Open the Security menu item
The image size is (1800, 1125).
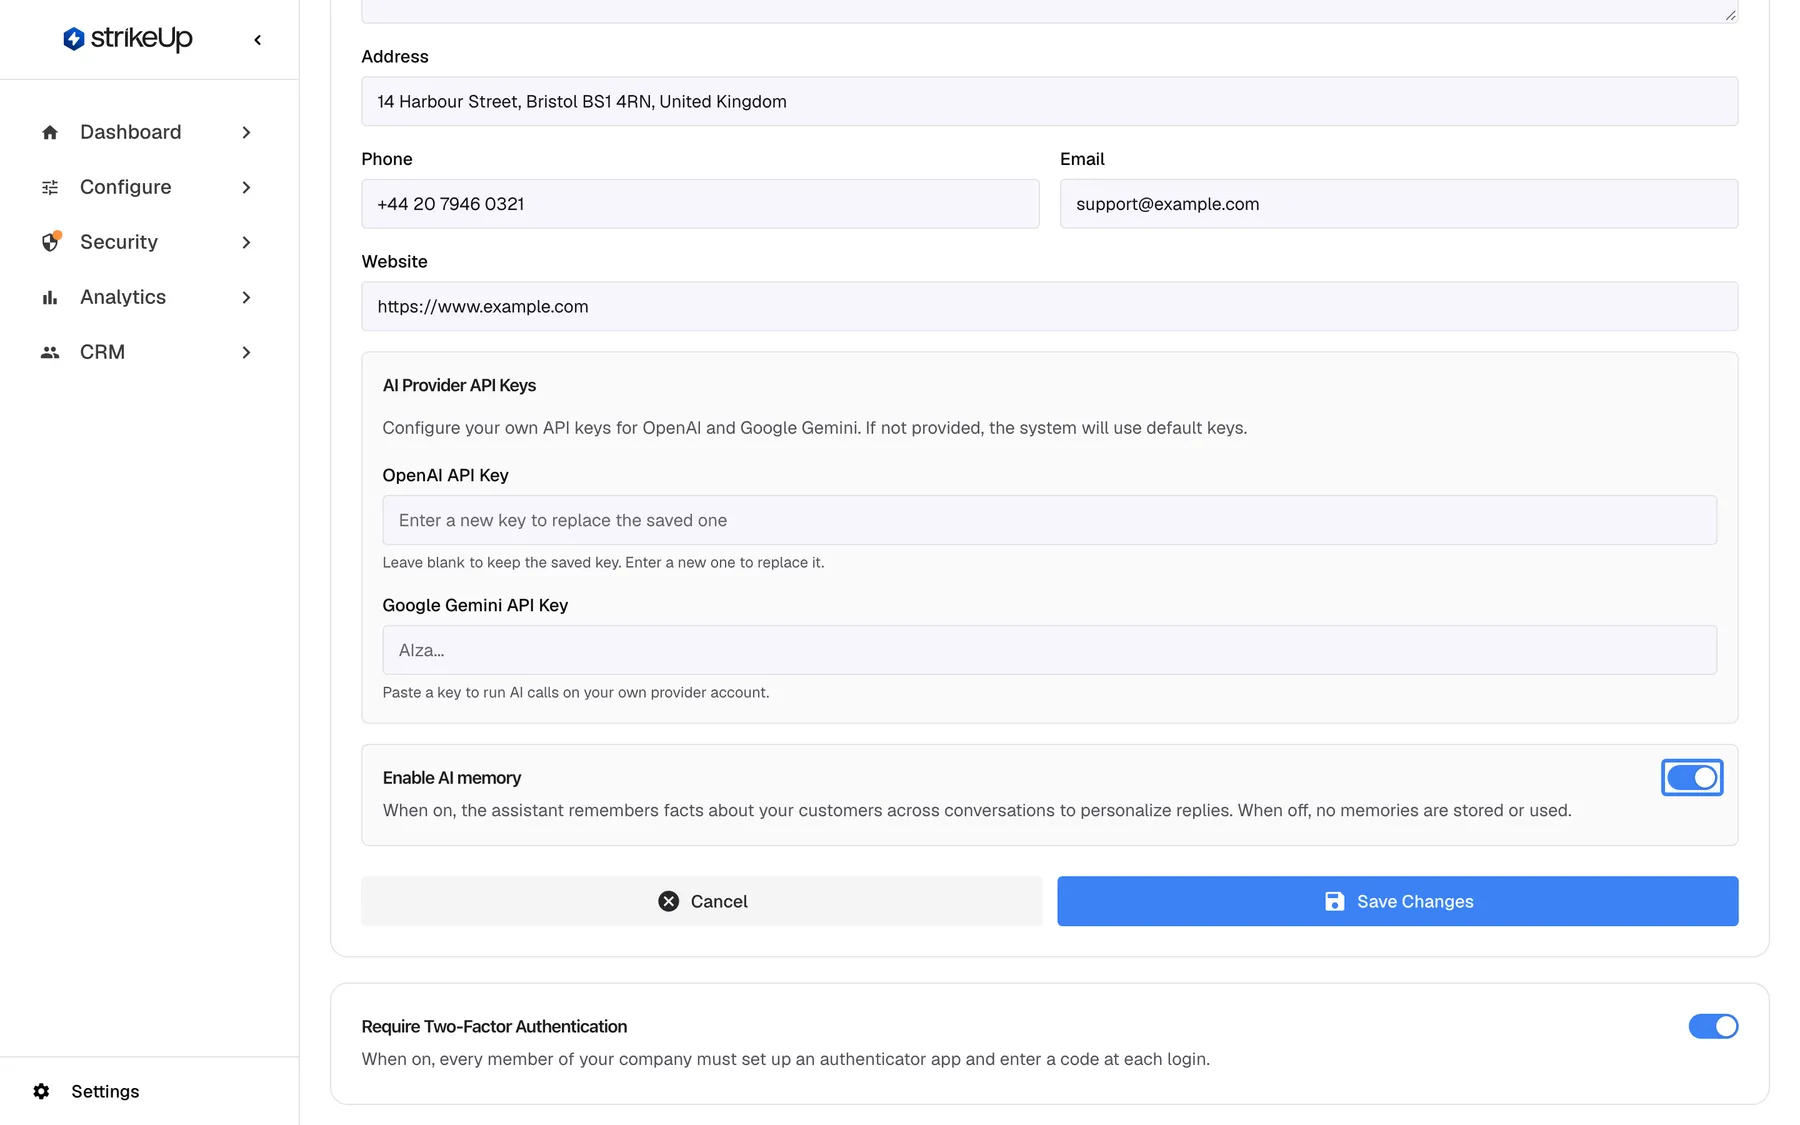(147, 242)
